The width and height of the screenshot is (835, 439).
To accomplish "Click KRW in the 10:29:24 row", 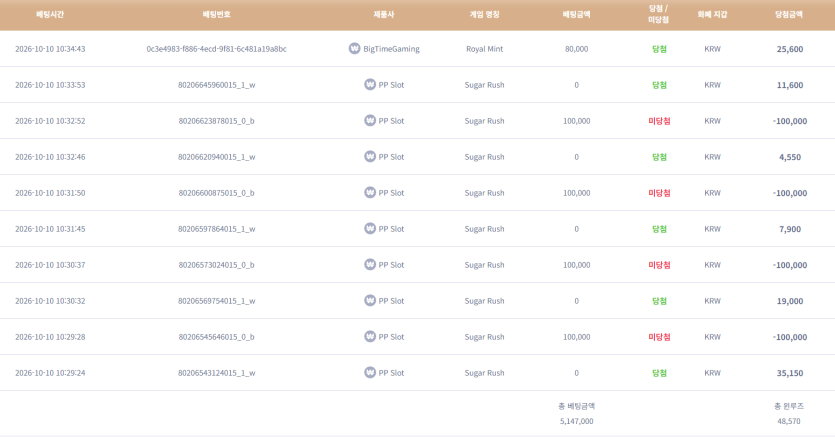I will [713, 373].
